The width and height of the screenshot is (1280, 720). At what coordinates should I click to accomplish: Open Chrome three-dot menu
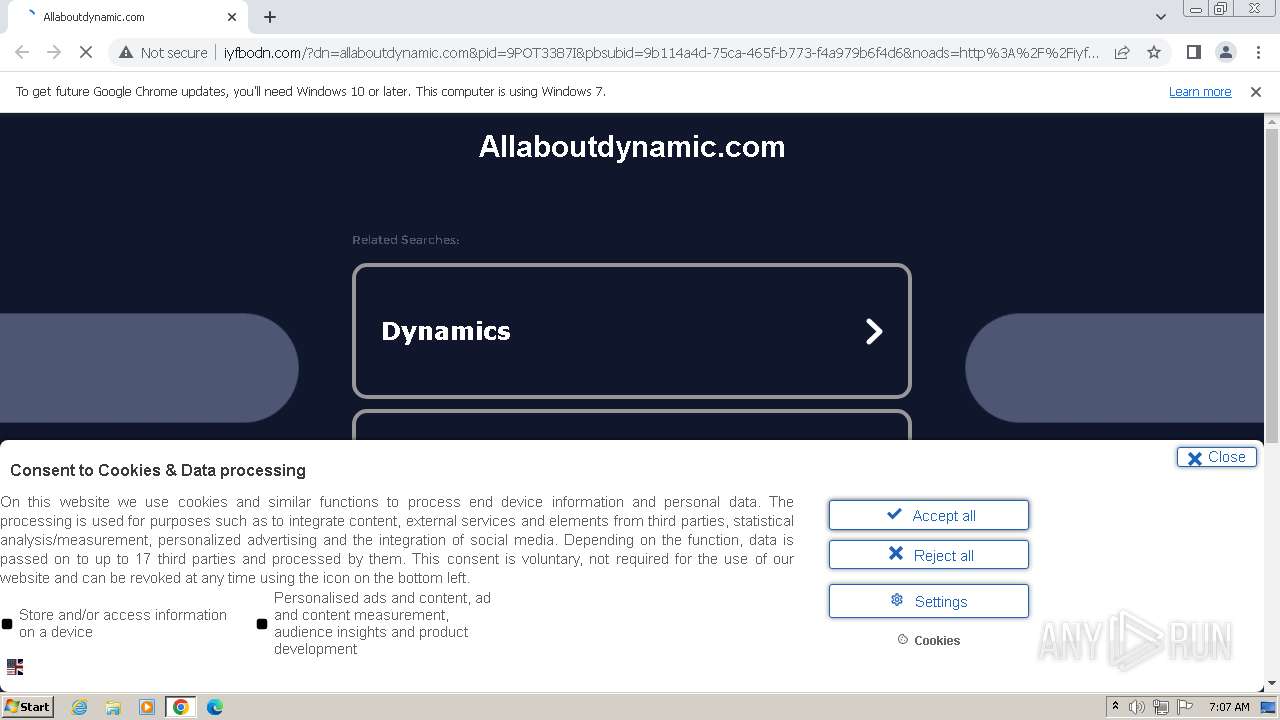click(x=1258, y=52)
